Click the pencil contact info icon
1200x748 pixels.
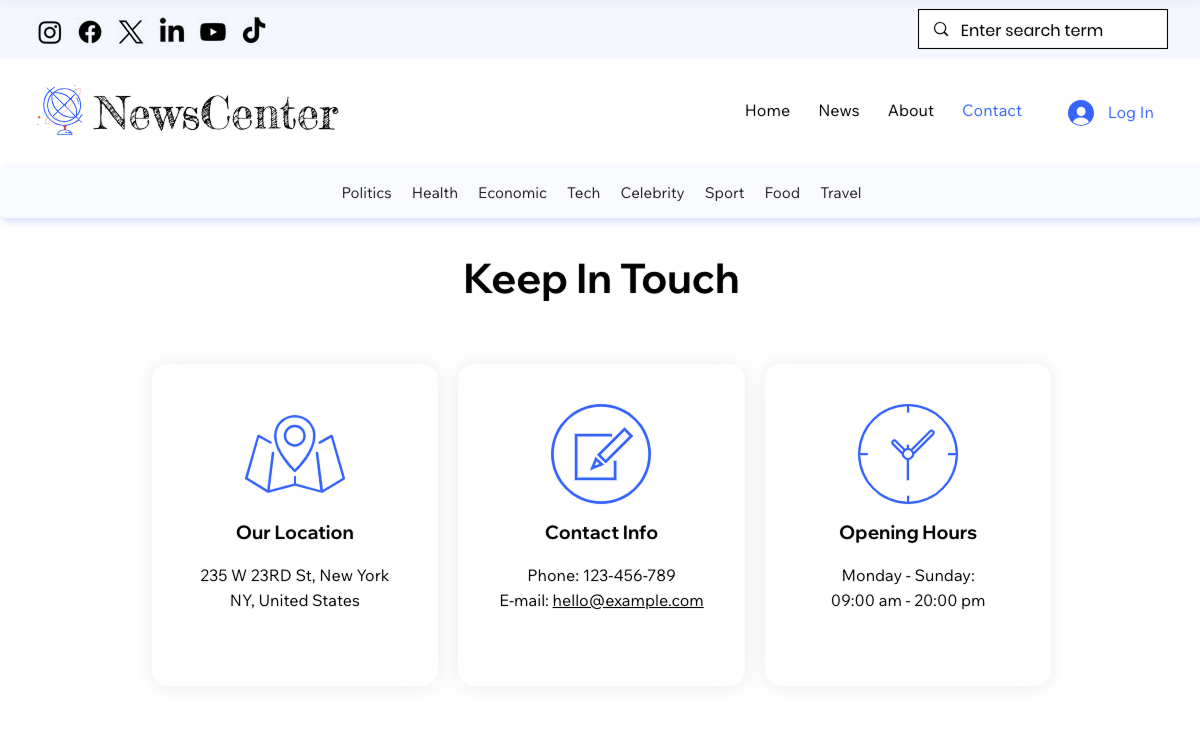(601, 454)
